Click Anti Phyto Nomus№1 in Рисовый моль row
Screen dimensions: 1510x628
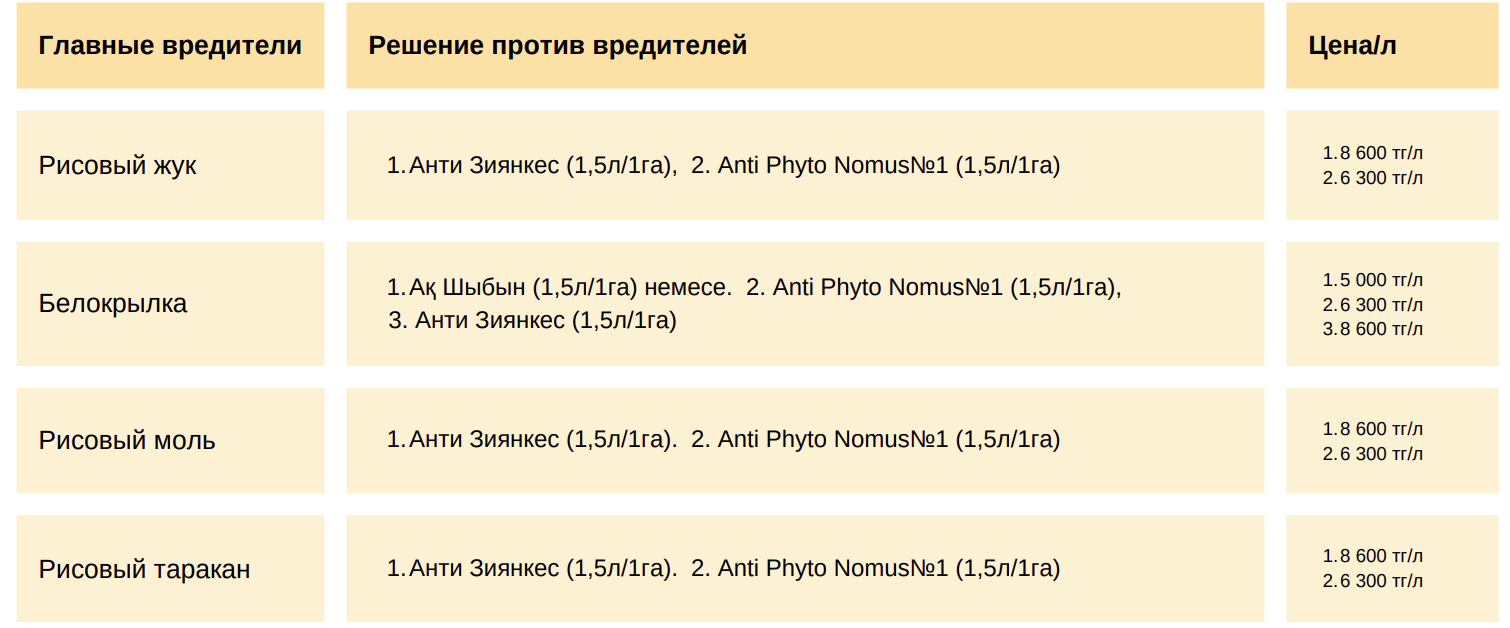[x=832, y=439]
